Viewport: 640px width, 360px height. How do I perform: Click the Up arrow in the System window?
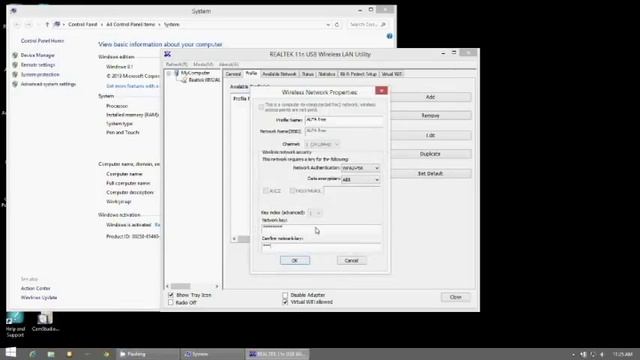(47, 24)
